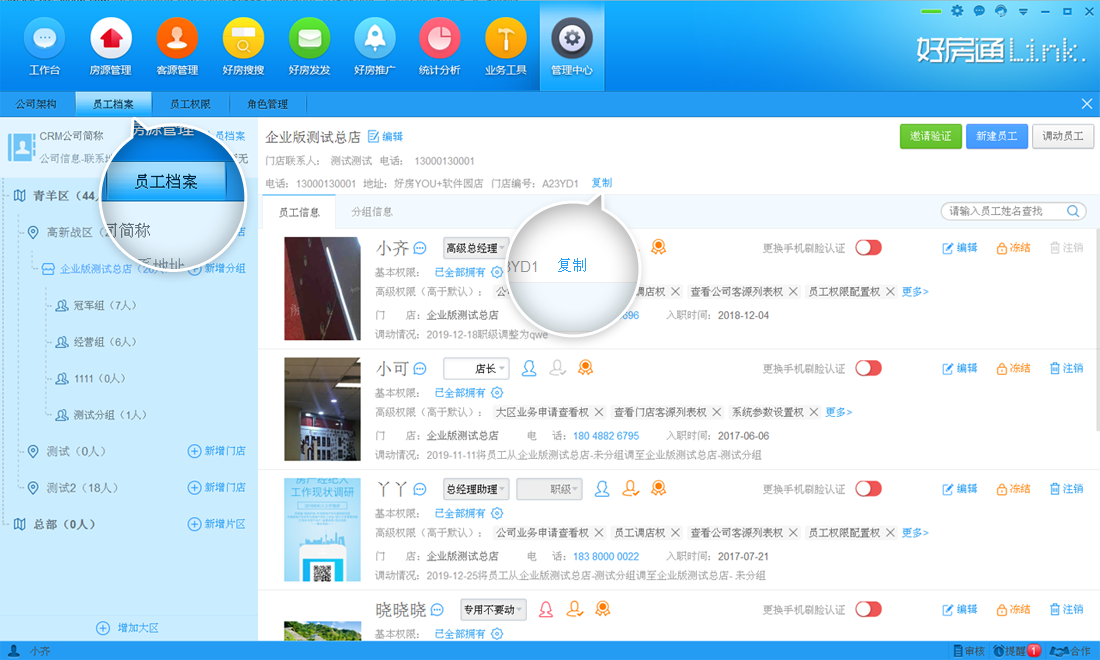Open 晓晓晓's 专用不要动 role dropdown

point(496,609)
